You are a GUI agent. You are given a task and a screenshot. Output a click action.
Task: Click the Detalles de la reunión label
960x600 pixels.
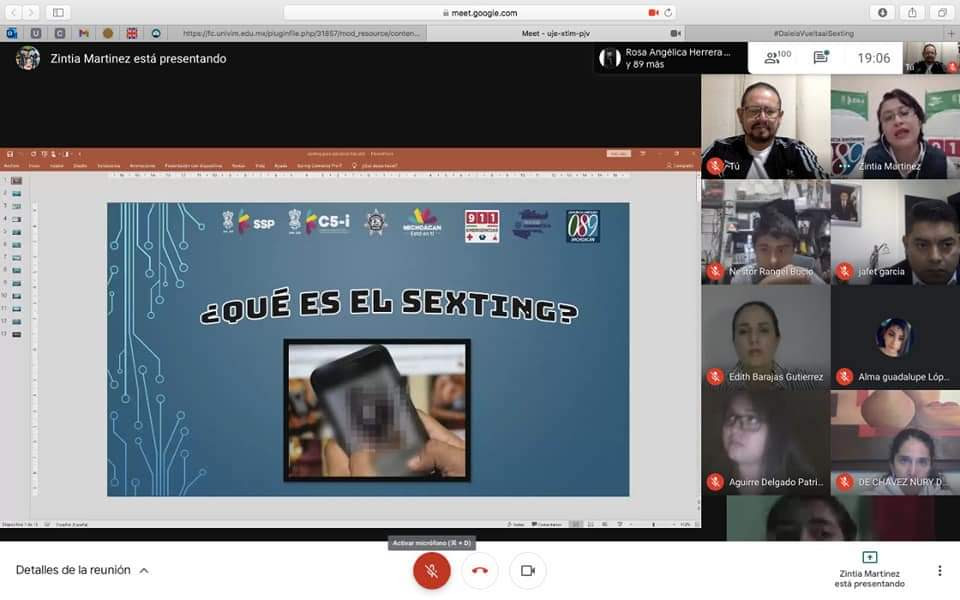(x=73, y=570)
